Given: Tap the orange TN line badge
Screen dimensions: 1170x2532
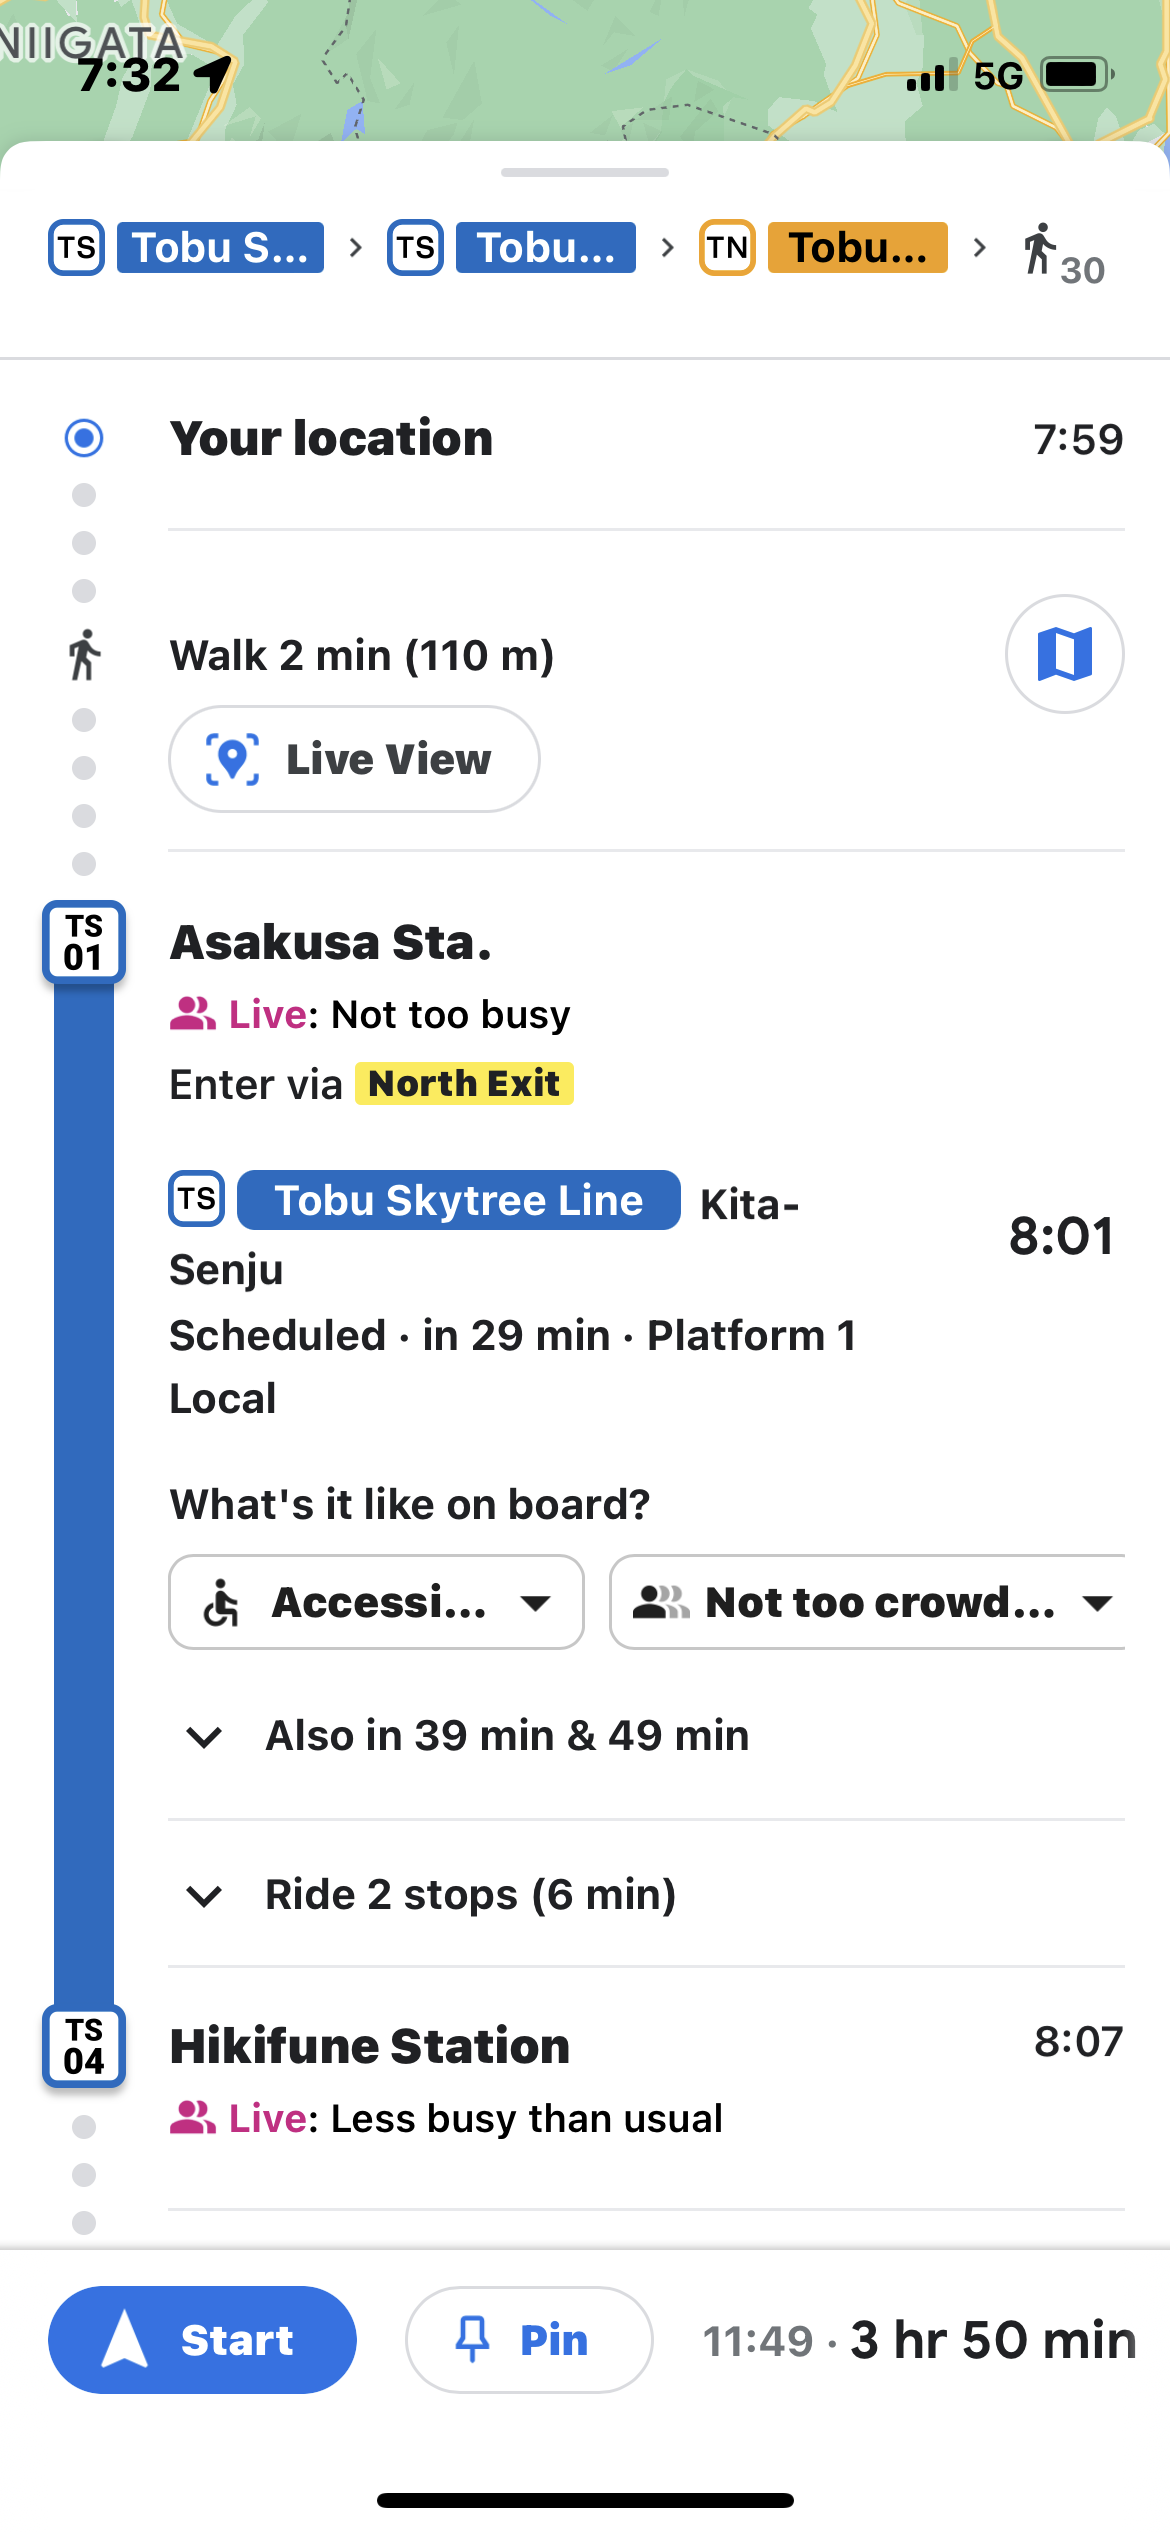Looking at the screenshot, I should coord(727,248).
